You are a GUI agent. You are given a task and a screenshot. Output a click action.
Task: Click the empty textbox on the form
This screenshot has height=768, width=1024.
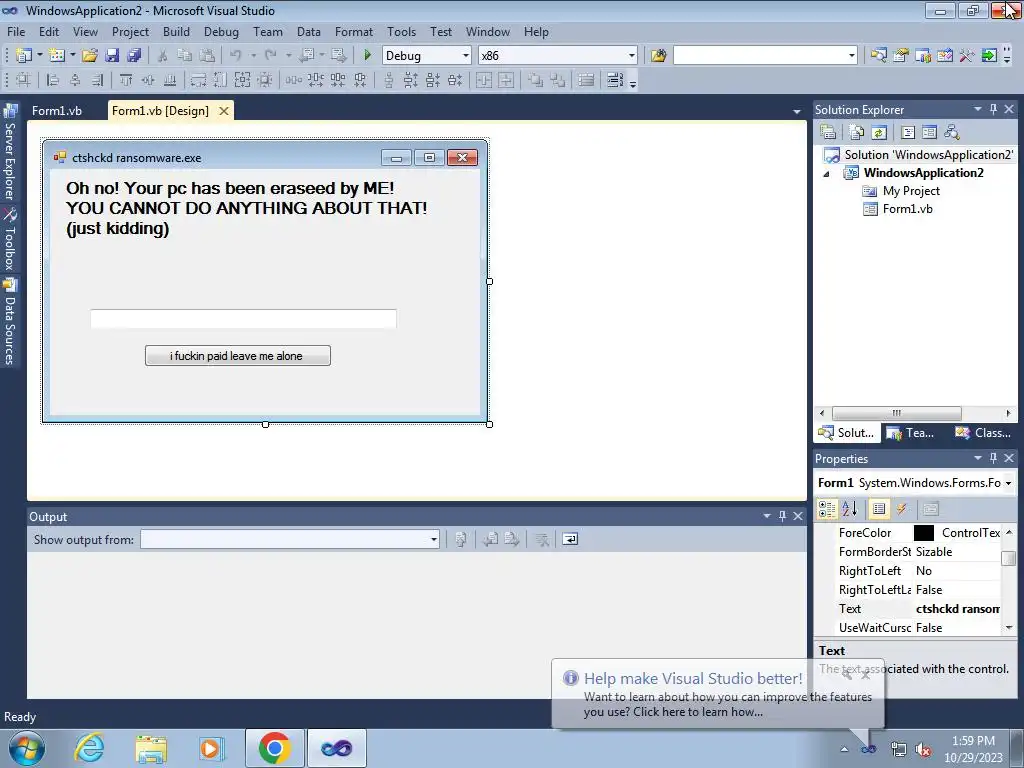(x=243, y=319)
